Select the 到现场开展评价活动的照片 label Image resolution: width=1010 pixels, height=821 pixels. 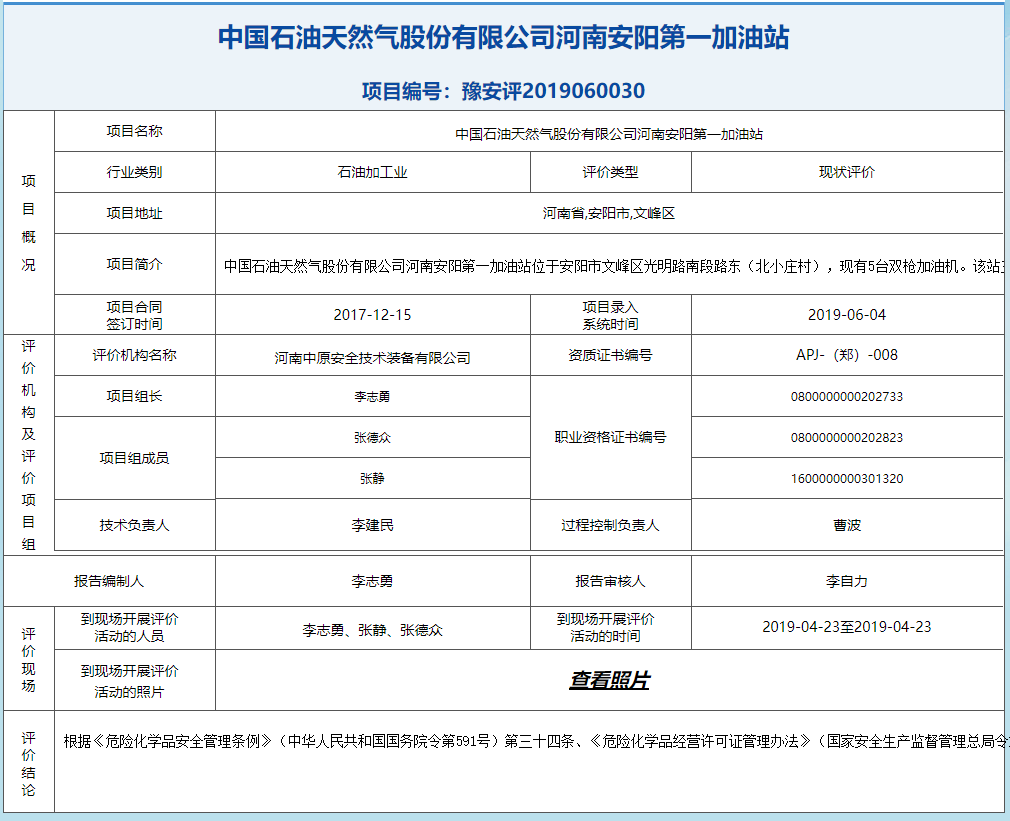click(129, 681)
